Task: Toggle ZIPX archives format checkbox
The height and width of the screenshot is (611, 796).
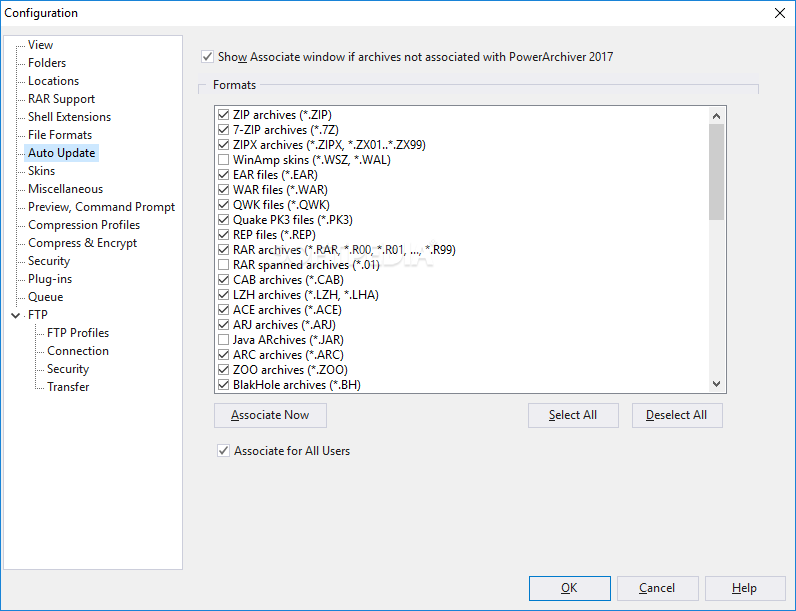Action: click(223, 145)
